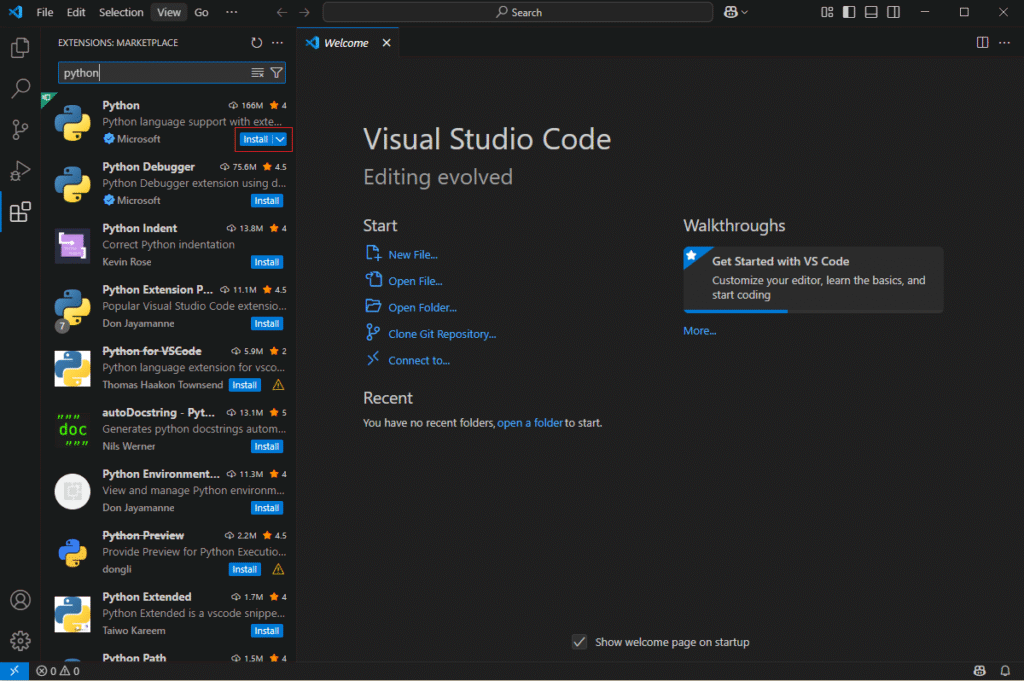Open the autoDocstring extension icon thumbnail
Viewport: 1024px width, 681px height.
point(72,430)
